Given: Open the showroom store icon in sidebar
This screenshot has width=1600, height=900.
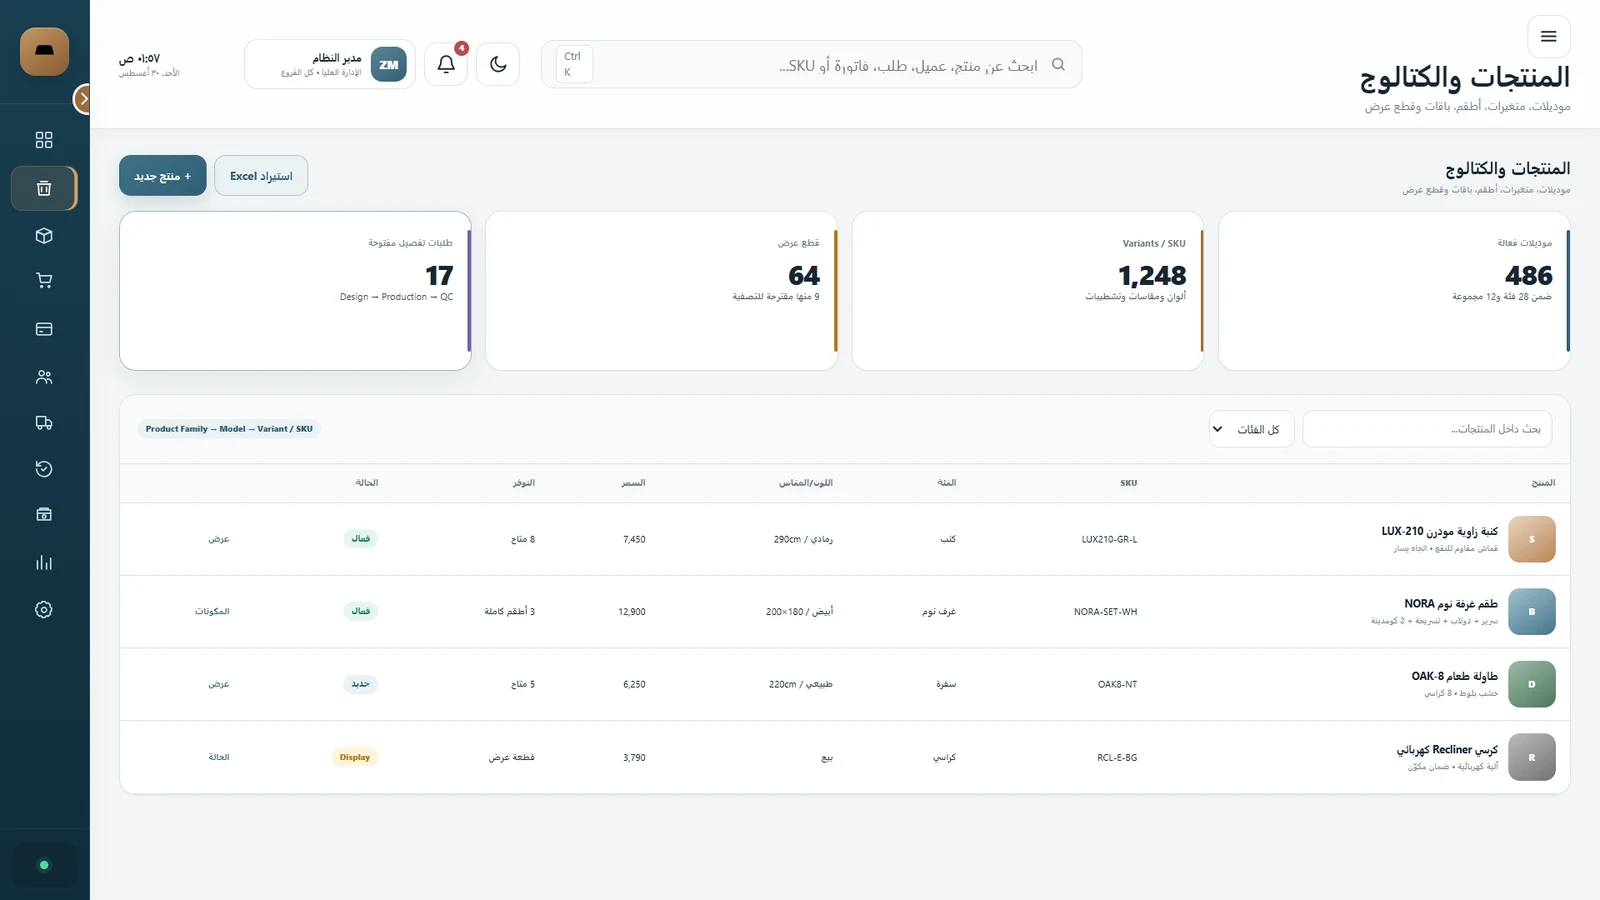Looking at the screenshot, I should tap(44, 515).
